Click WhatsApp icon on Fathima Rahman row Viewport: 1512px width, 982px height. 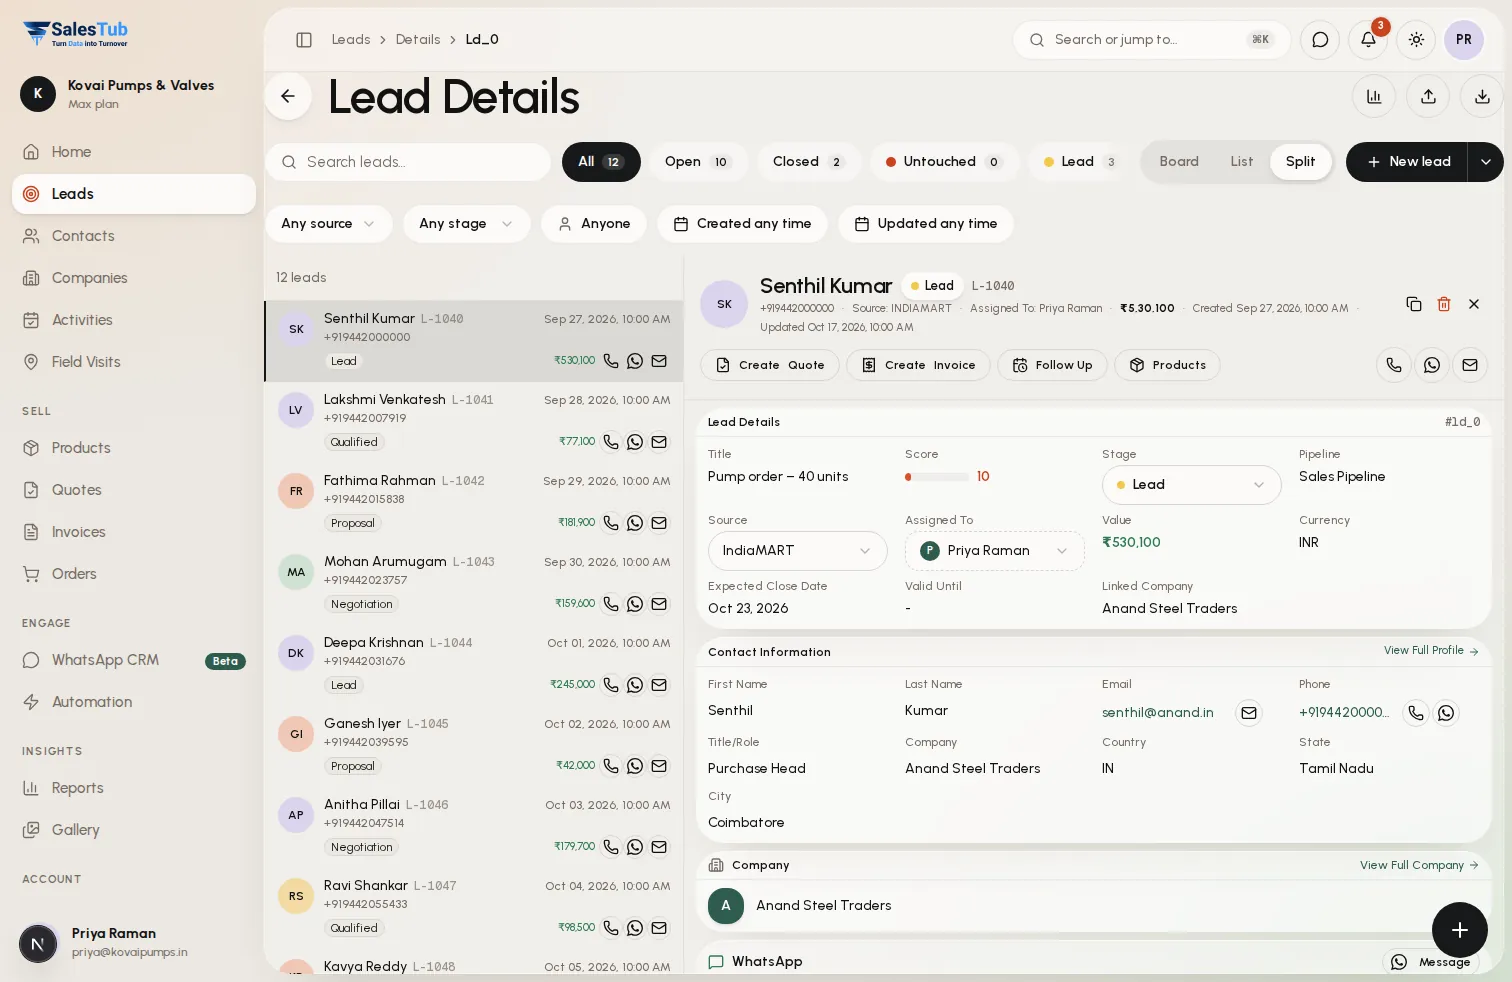point(635,523)
